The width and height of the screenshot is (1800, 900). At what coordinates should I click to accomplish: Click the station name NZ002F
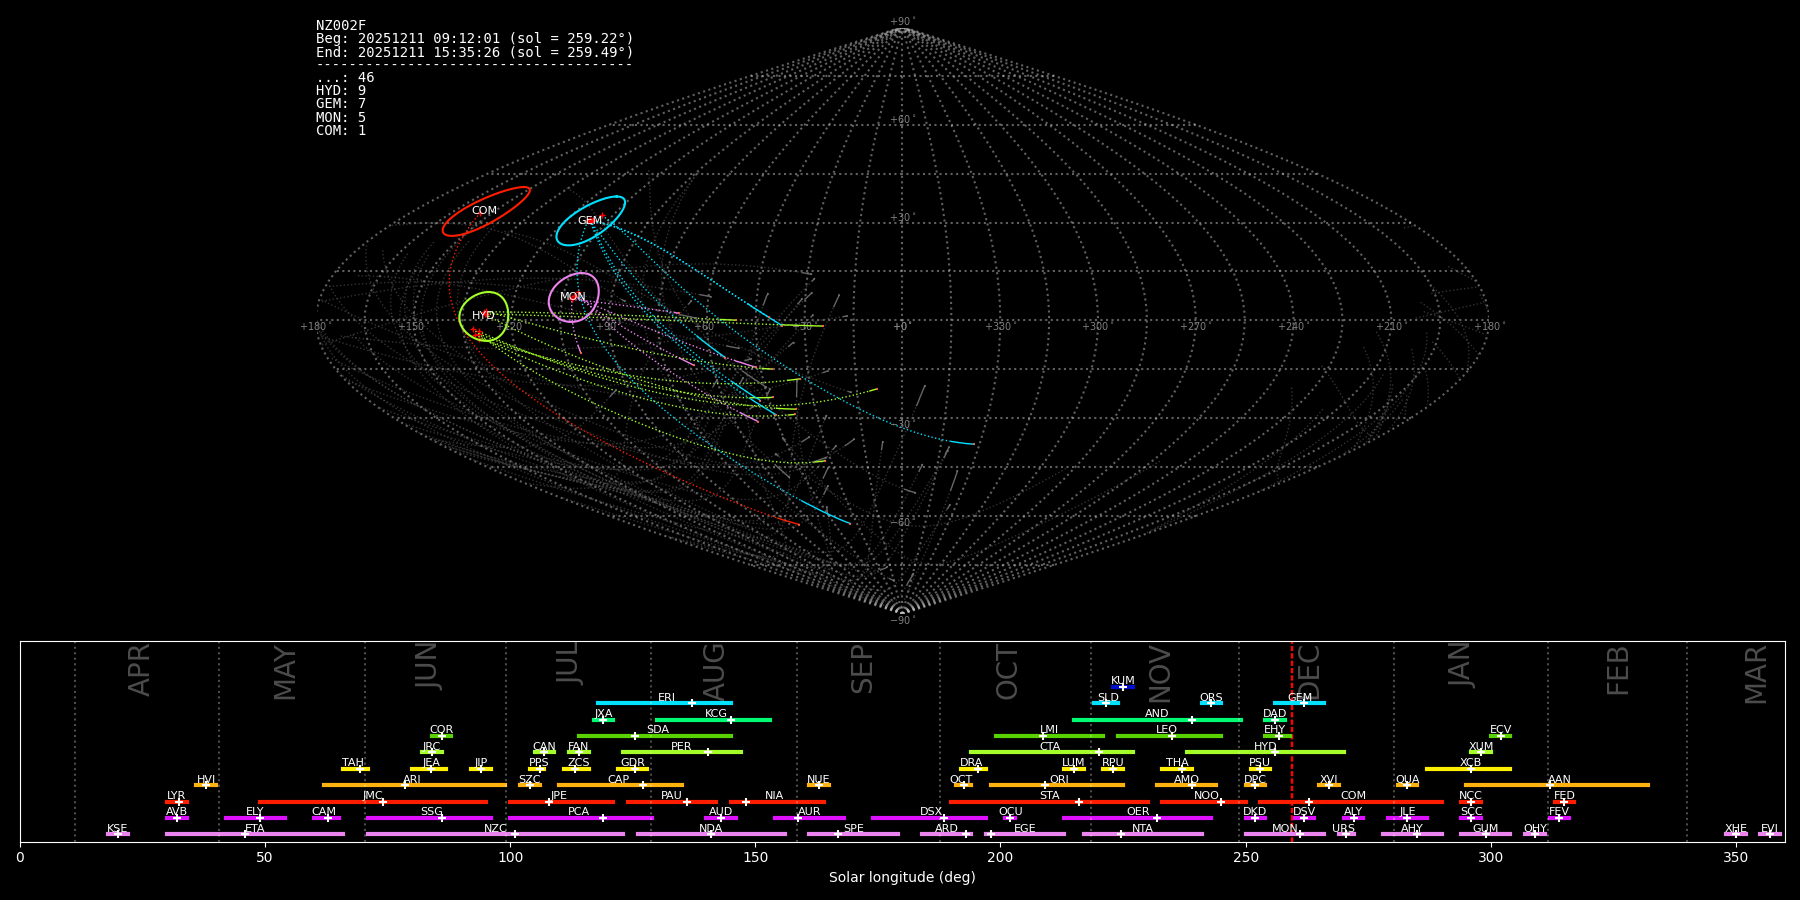point(341,26)
